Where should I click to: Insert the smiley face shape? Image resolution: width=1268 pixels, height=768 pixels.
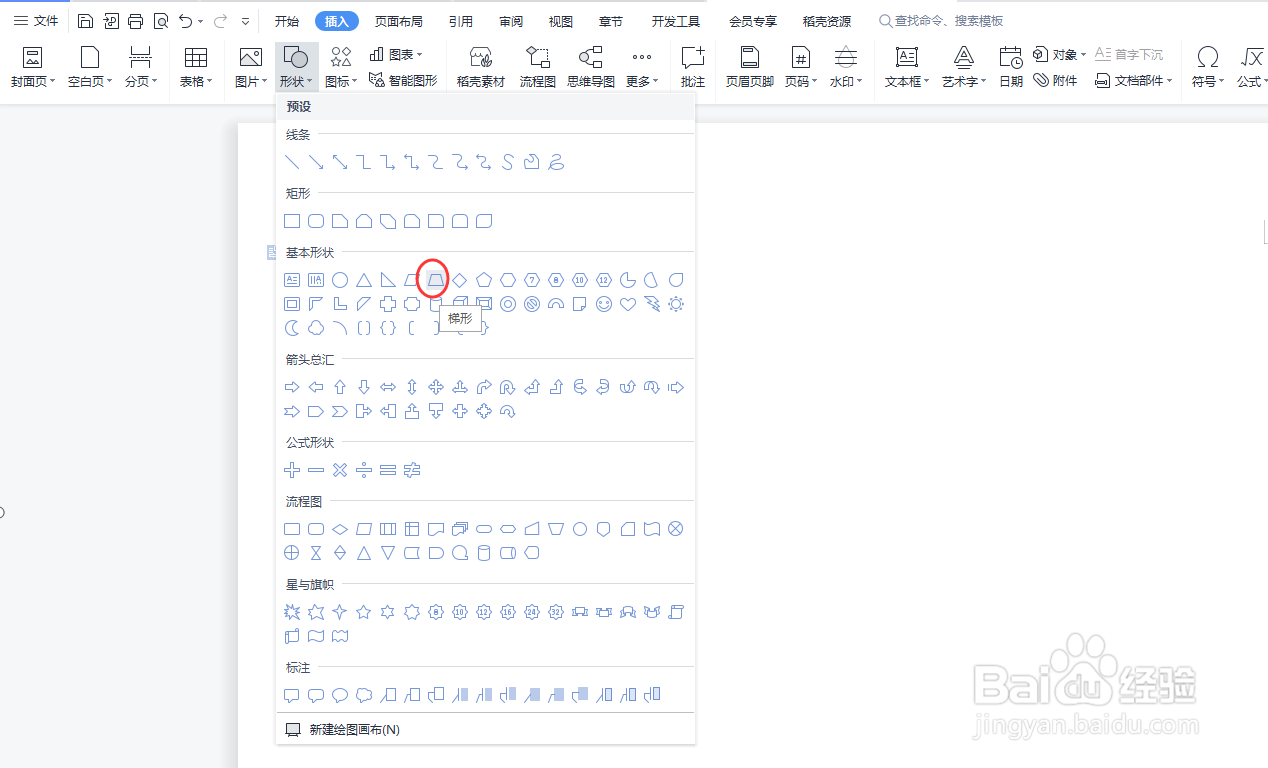604,304
